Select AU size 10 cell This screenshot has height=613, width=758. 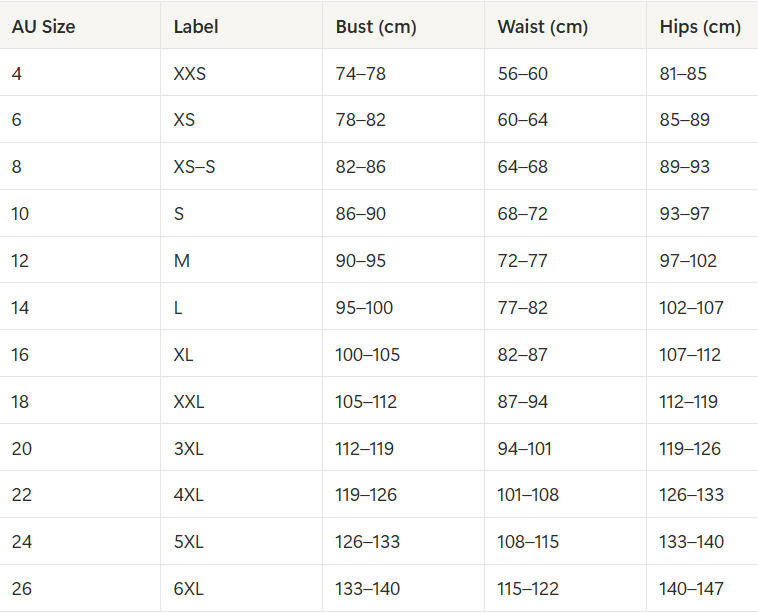point(22,214)
